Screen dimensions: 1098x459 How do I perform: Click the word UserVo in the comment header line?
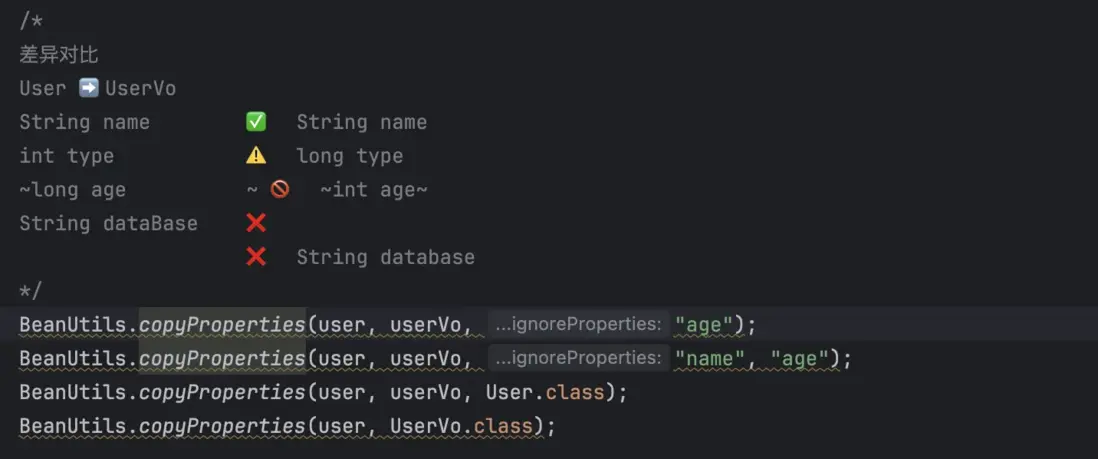140,89
